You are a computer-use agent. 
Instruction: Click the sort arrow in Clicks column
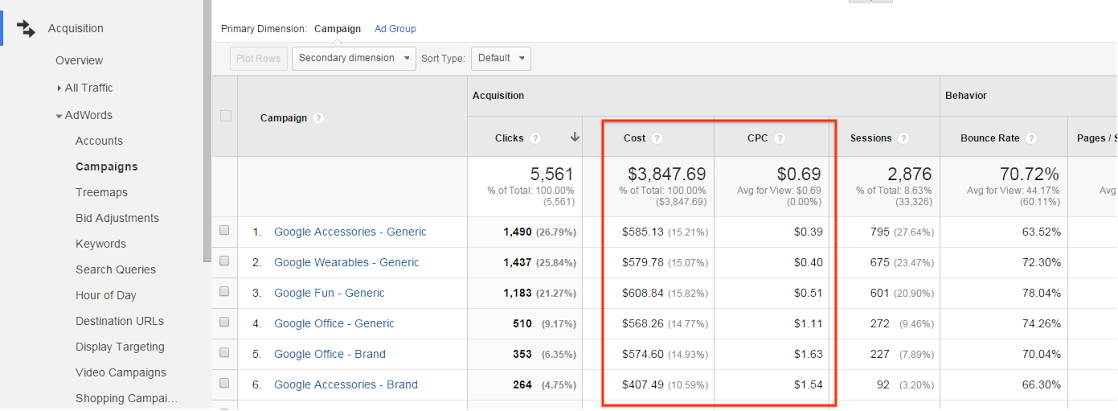point(575,138)
